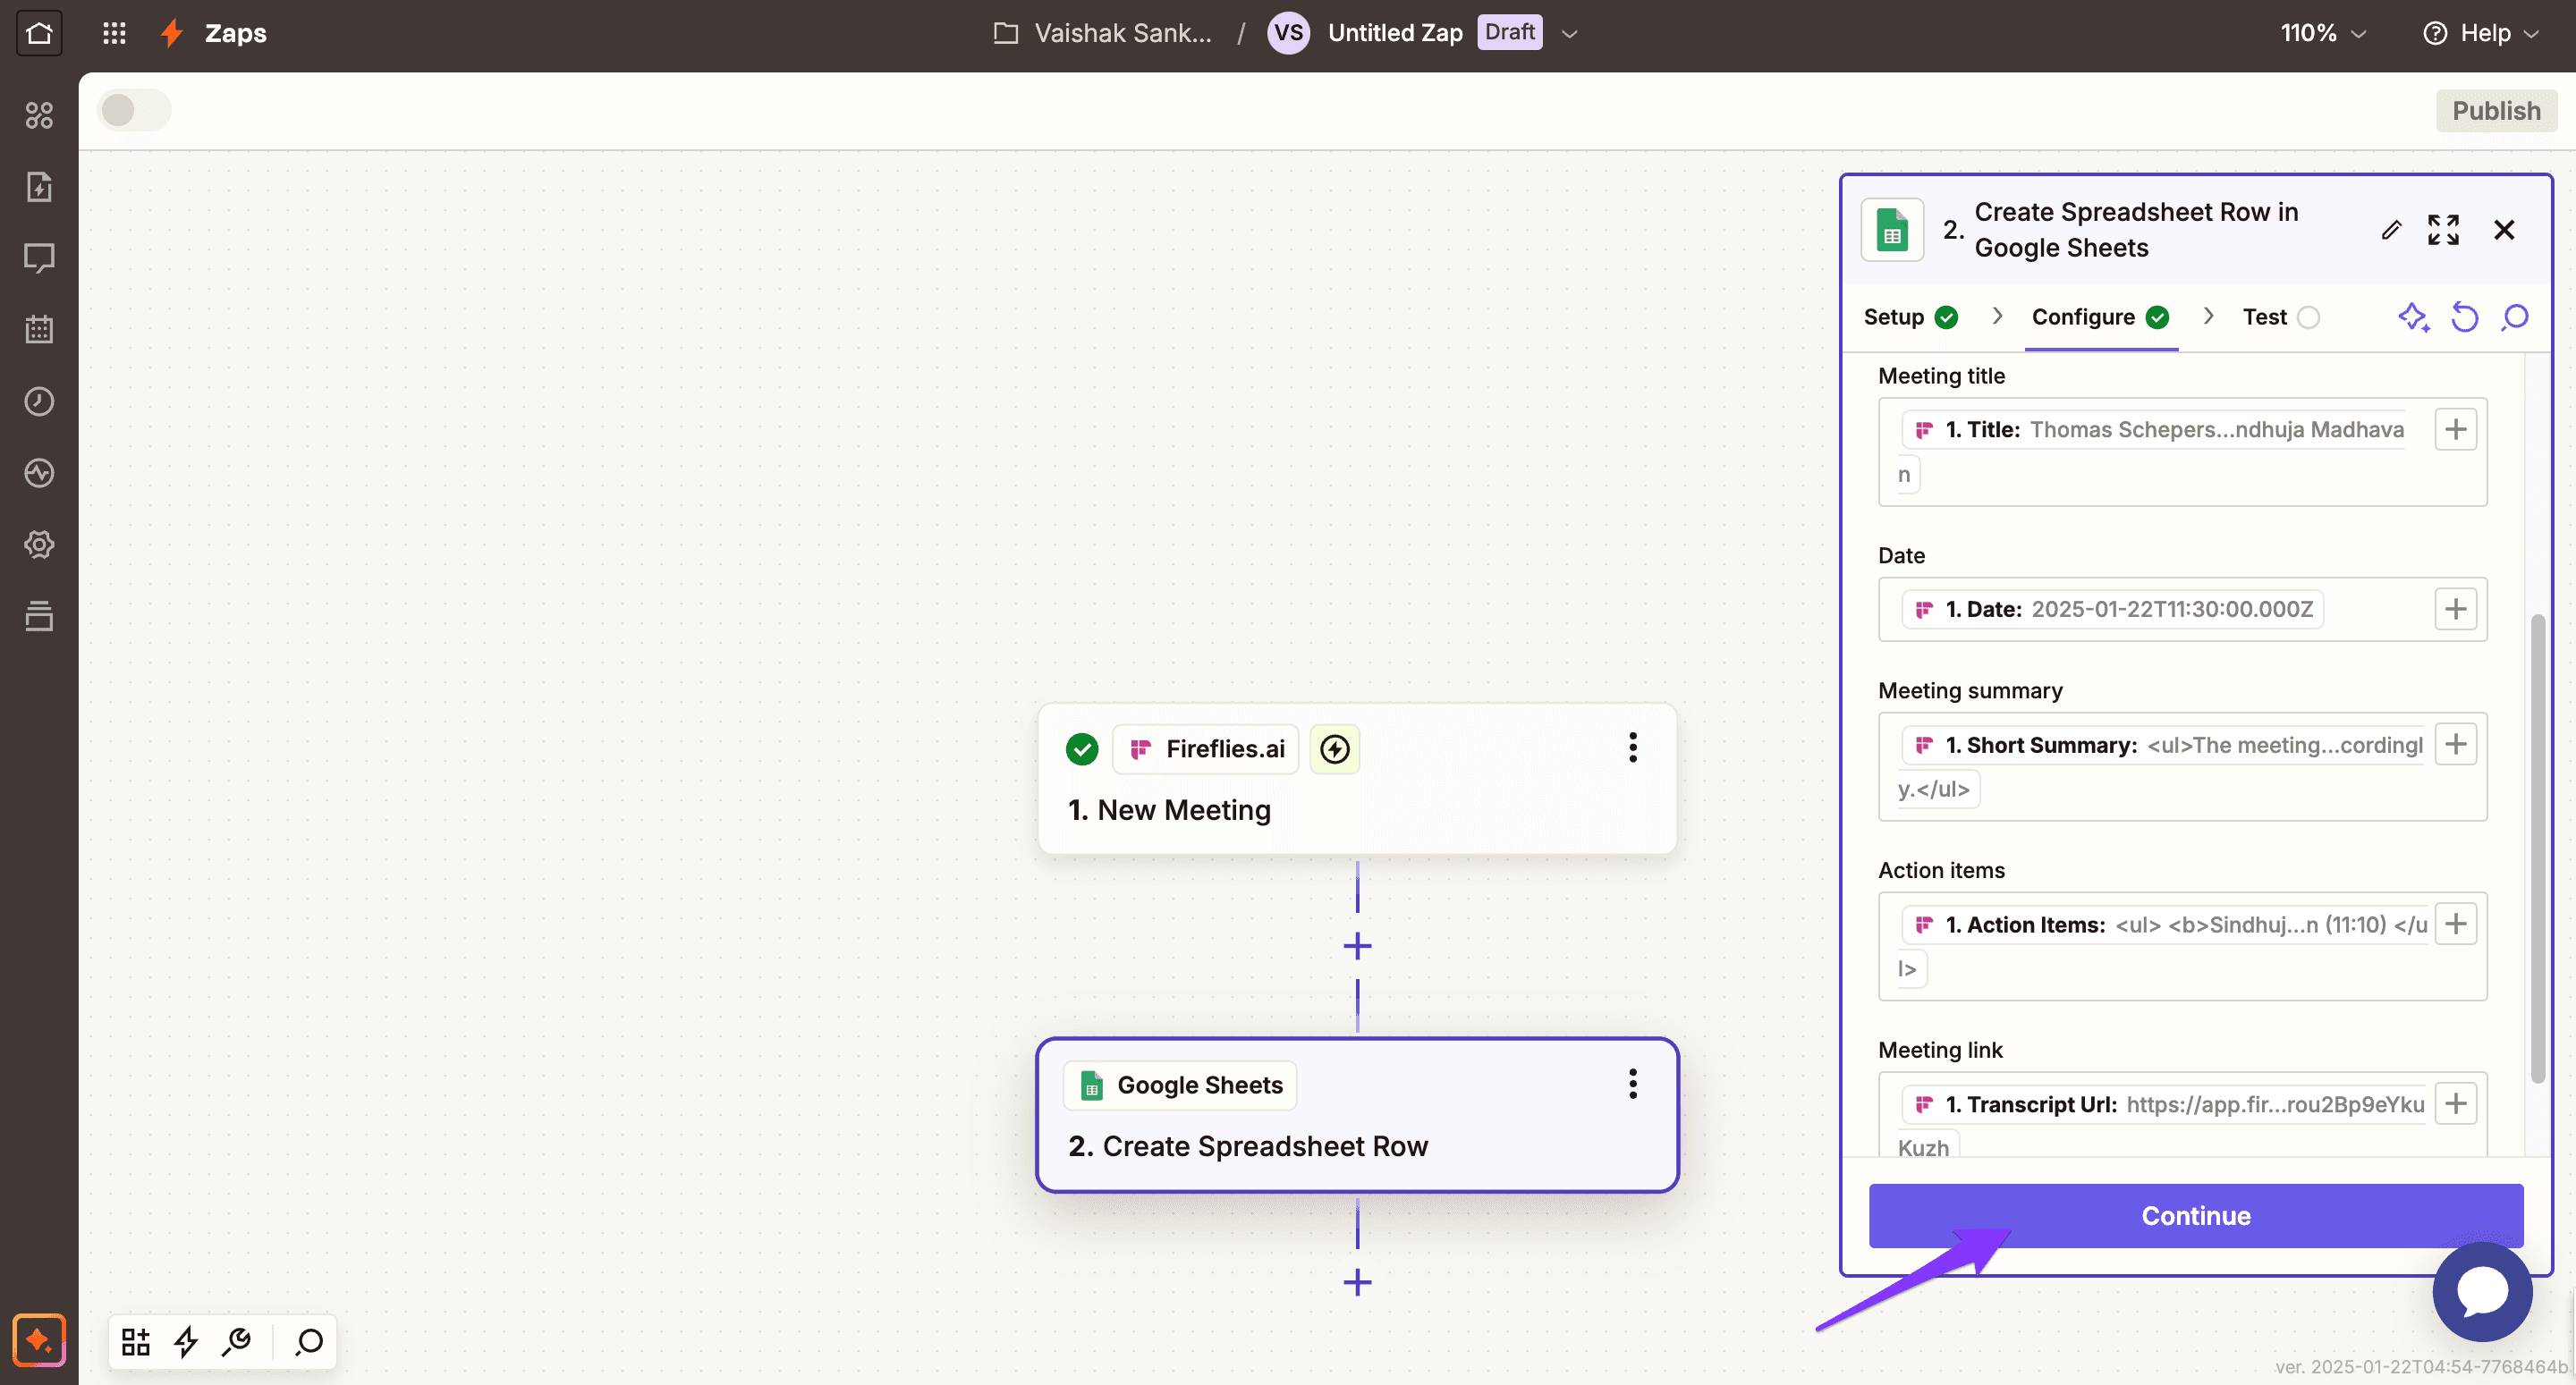The width and height of the screenshot is (2576, 1385).
Task: Open the Untitled Zap name dropdown chevron
Action: (1570, 33)
